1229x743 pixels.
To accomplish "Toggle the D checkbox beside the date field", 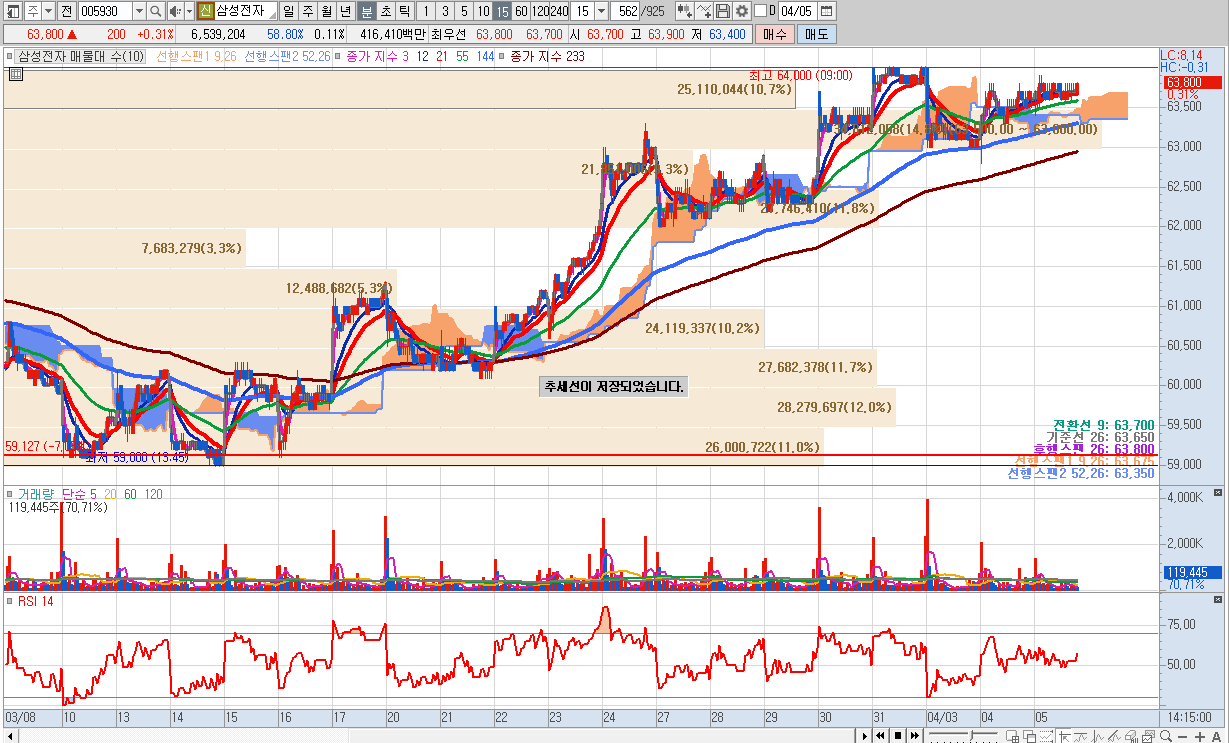I will click(x=759, y=11).
